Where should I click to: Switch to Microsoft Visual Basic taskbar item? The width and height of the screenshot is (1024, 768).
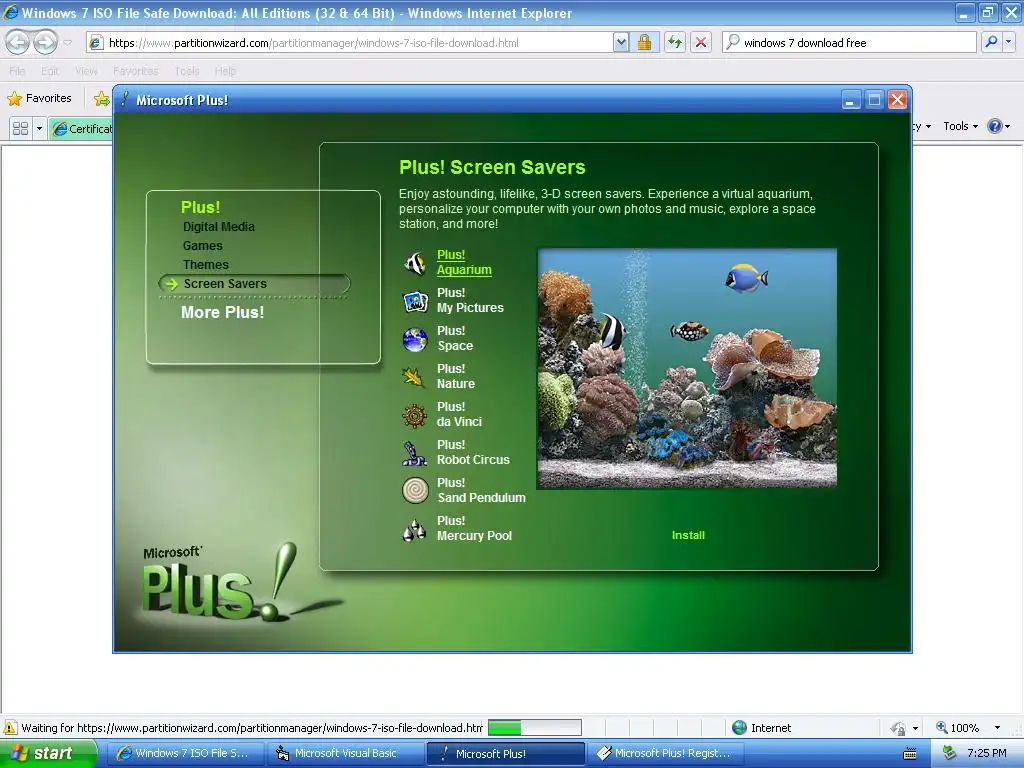345,753
